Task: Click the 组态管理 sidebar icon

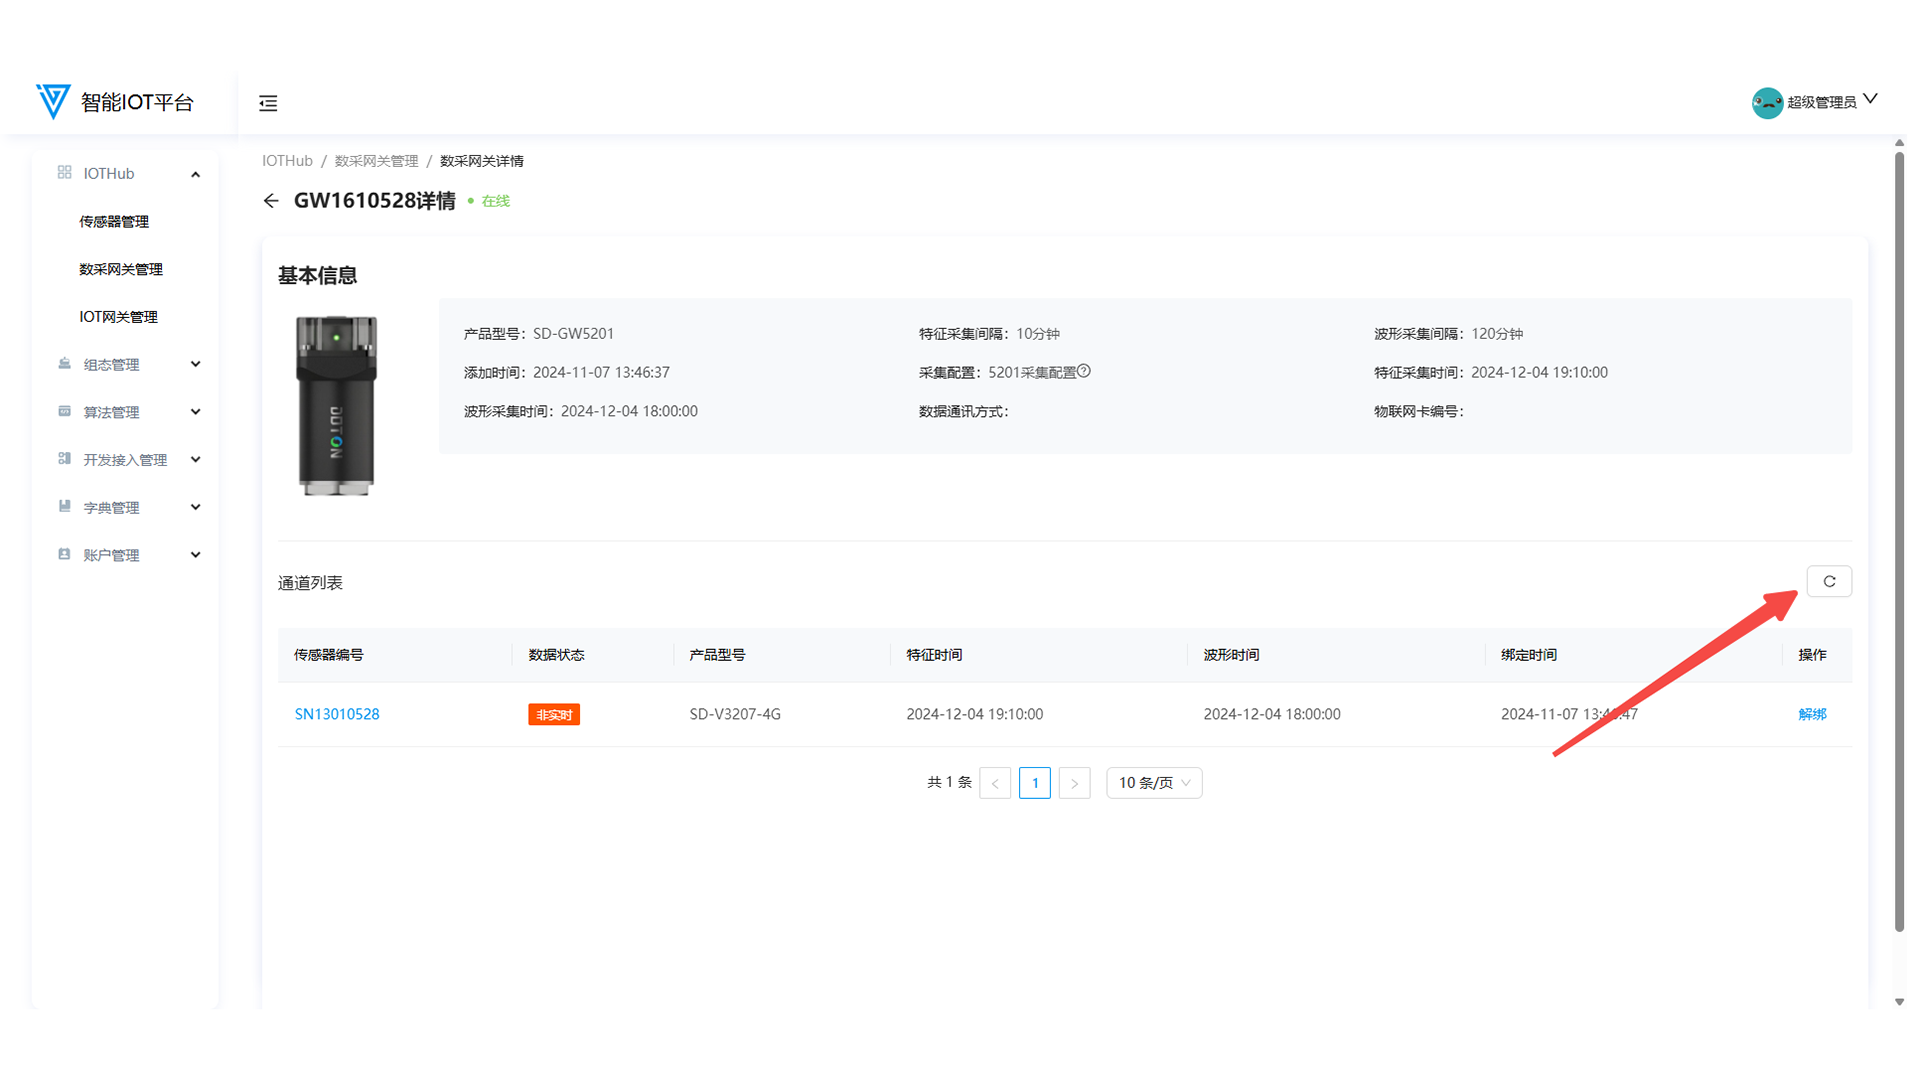Action: pyautogui.click(x=65, y=364)
